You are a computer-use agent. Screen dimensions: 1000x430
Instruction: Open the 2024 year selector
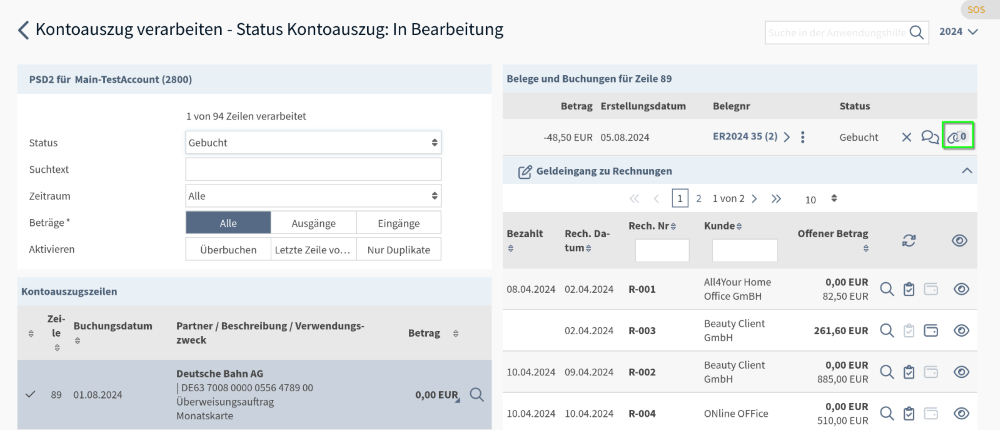[958, 32]
